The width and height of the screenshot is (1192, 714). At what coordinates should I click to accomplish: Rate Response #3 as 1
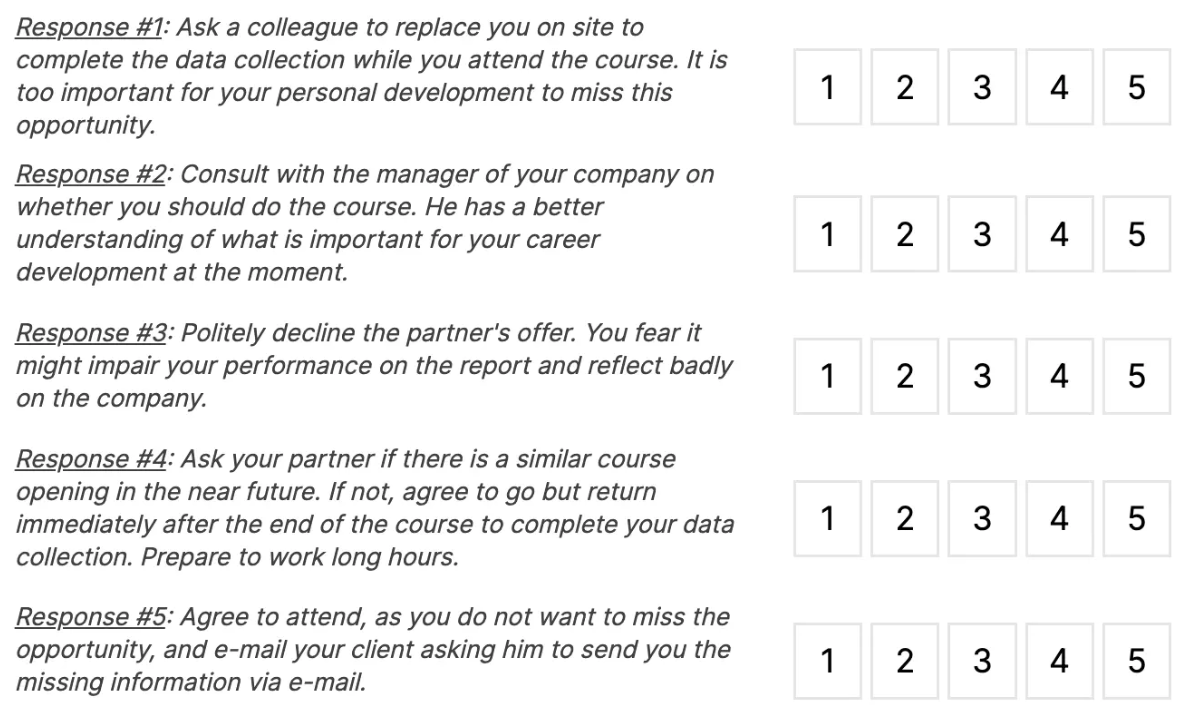tap(827, 377)
